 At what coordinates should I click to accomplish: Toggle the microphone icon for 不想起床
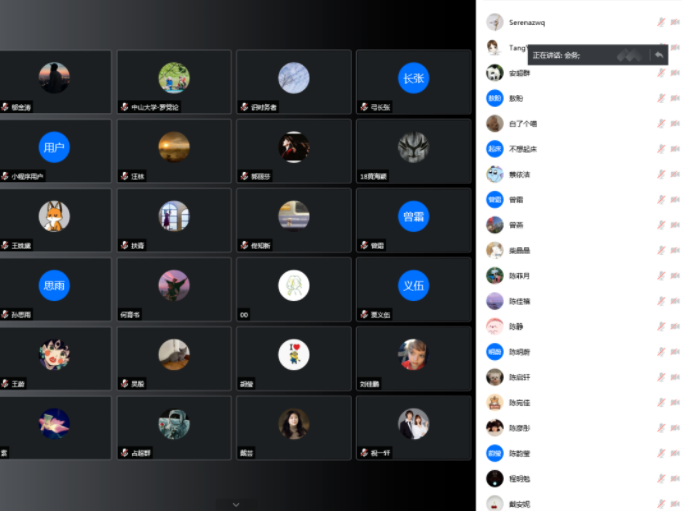tap(661, 149)
